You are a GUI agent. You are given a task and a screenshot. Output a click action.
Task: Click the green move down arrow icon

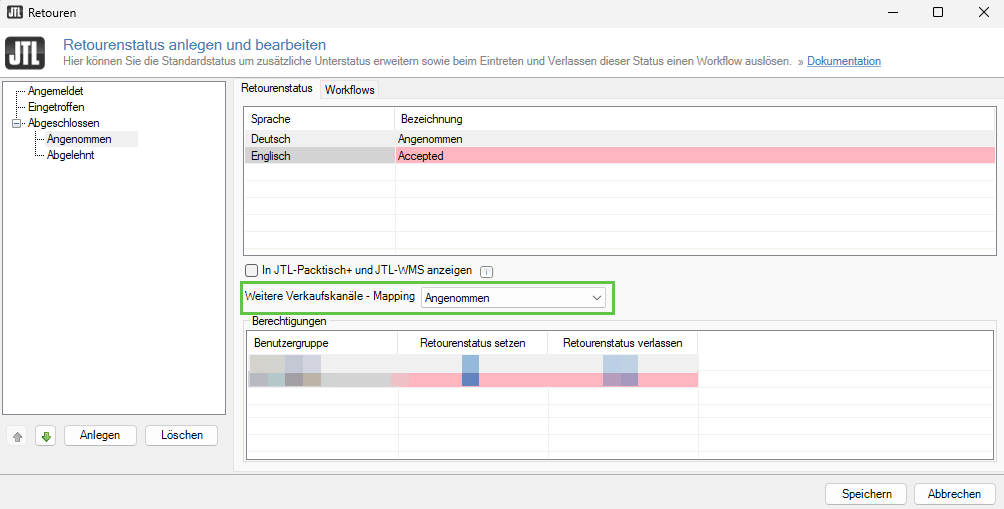coord(45,436)
